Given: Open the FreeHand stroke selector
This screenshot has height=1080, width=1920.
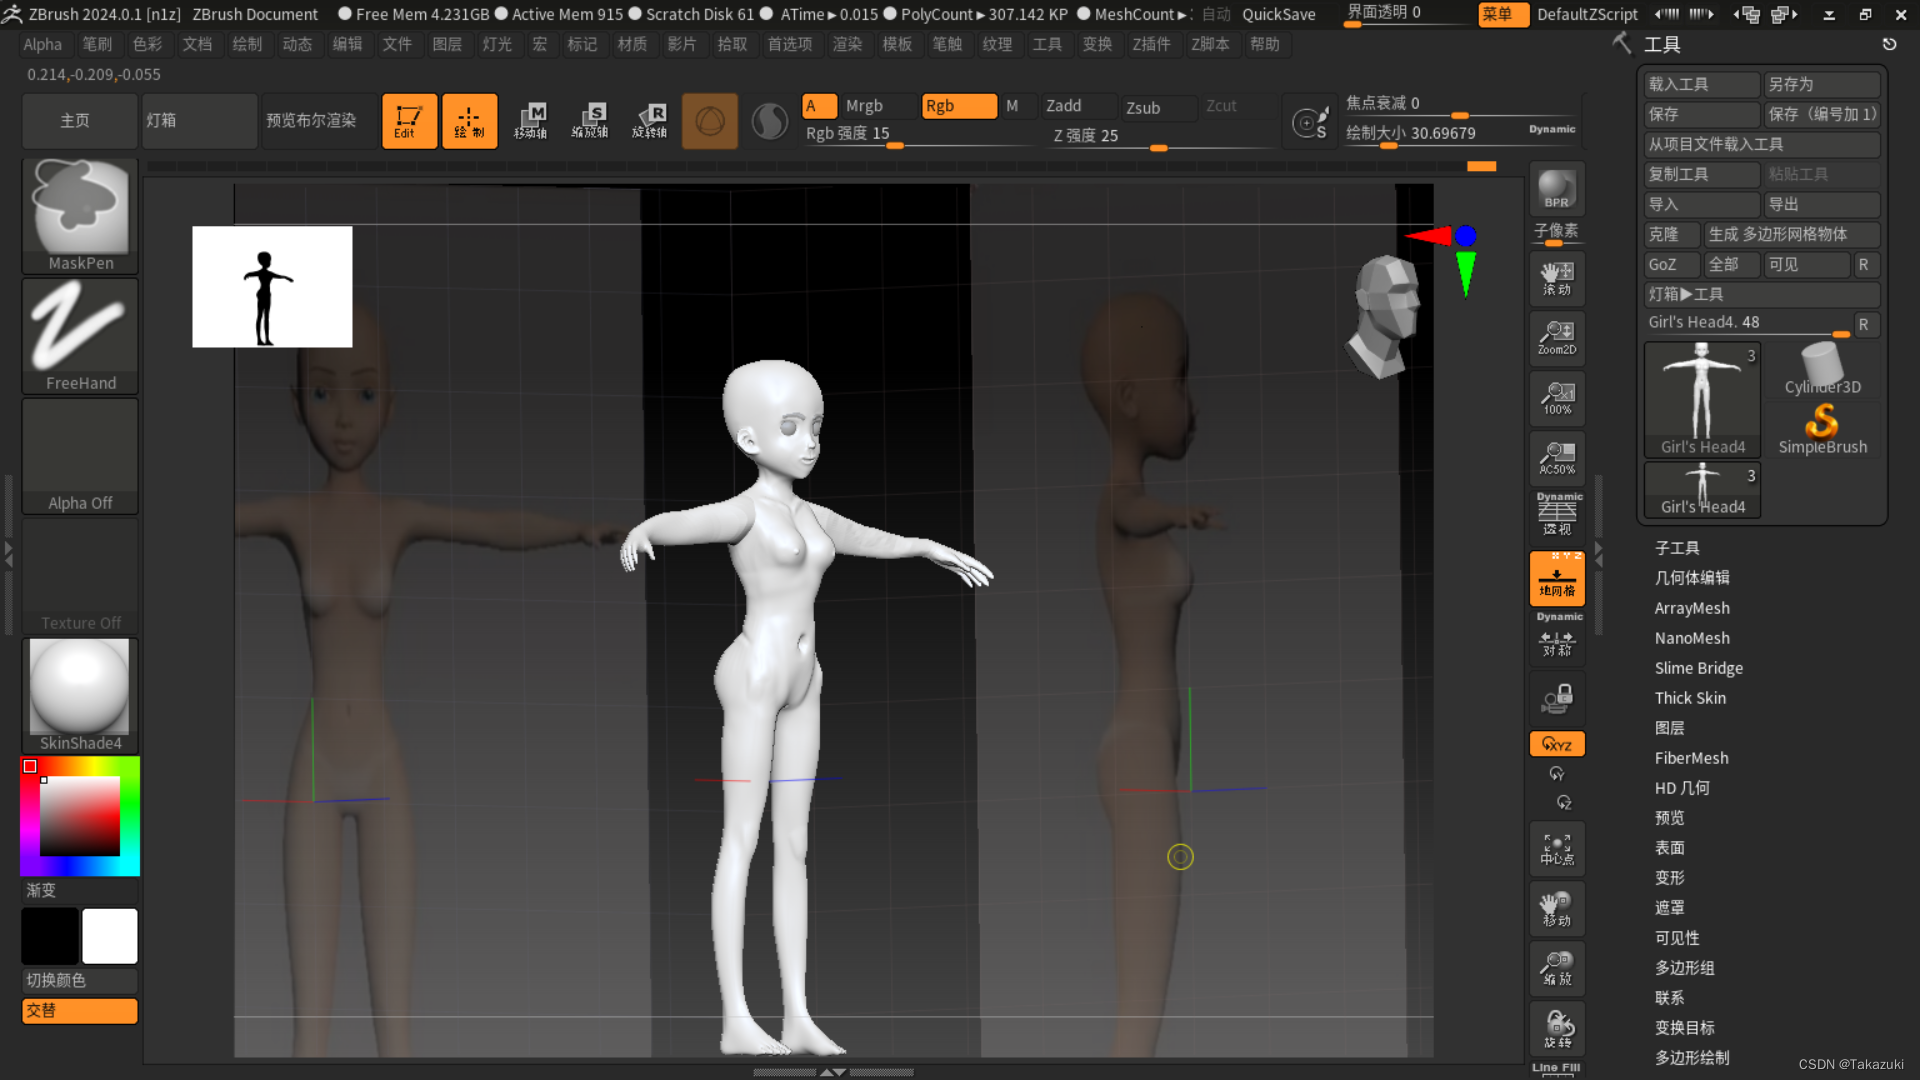Looking at the screenshot, I should 80,333.
